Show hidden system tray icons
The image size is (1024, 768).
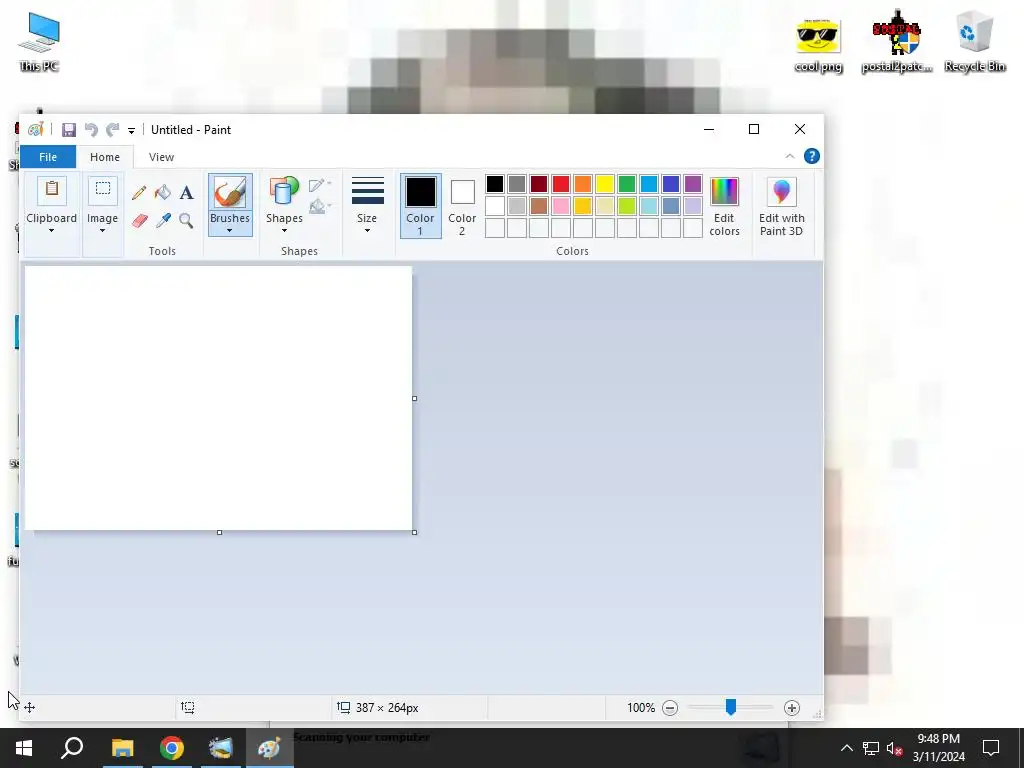click(x=846, y=748)
